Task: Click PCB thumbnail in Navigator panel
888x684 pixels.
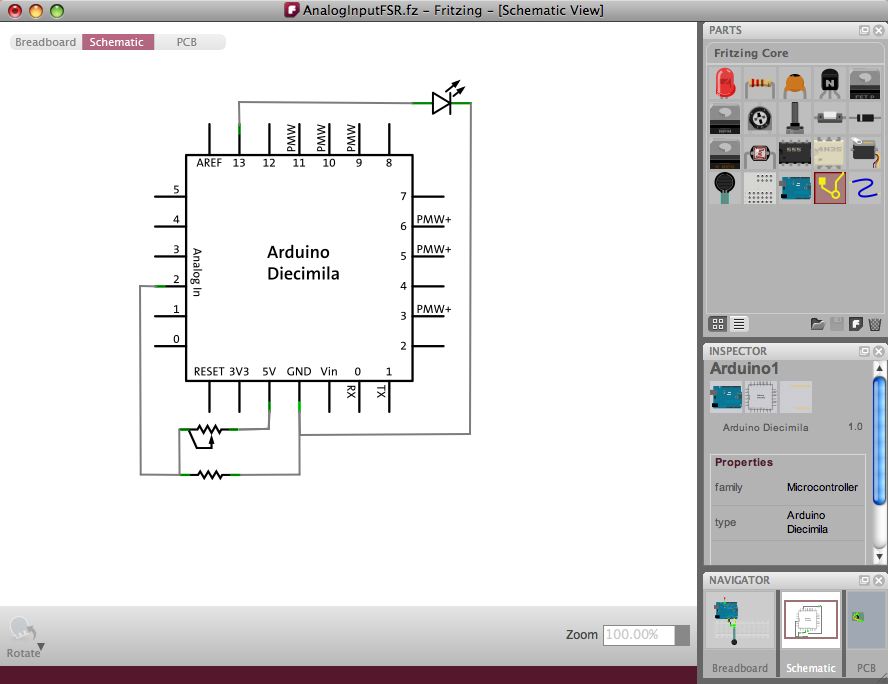Action: 865,625
